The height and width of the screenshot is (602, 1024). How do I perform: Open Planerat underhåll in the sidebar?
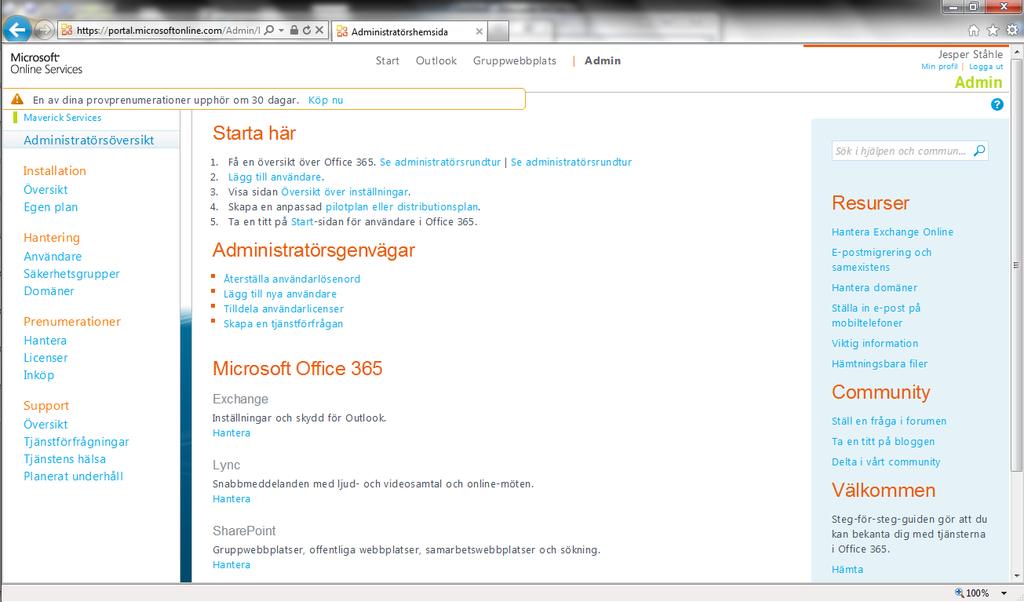tap(73, 477)
